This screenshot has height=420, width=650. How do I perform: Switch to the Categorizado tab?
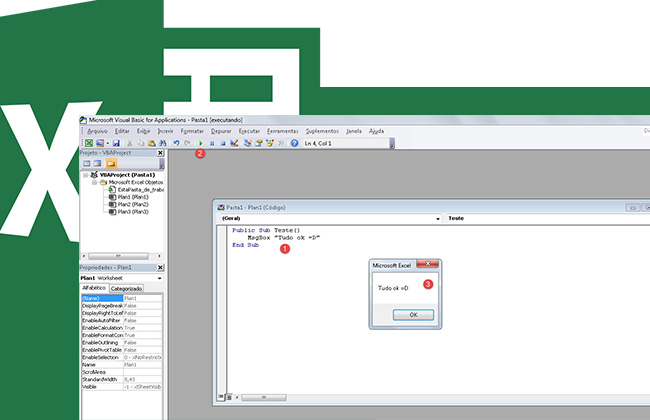click(126, 289)
